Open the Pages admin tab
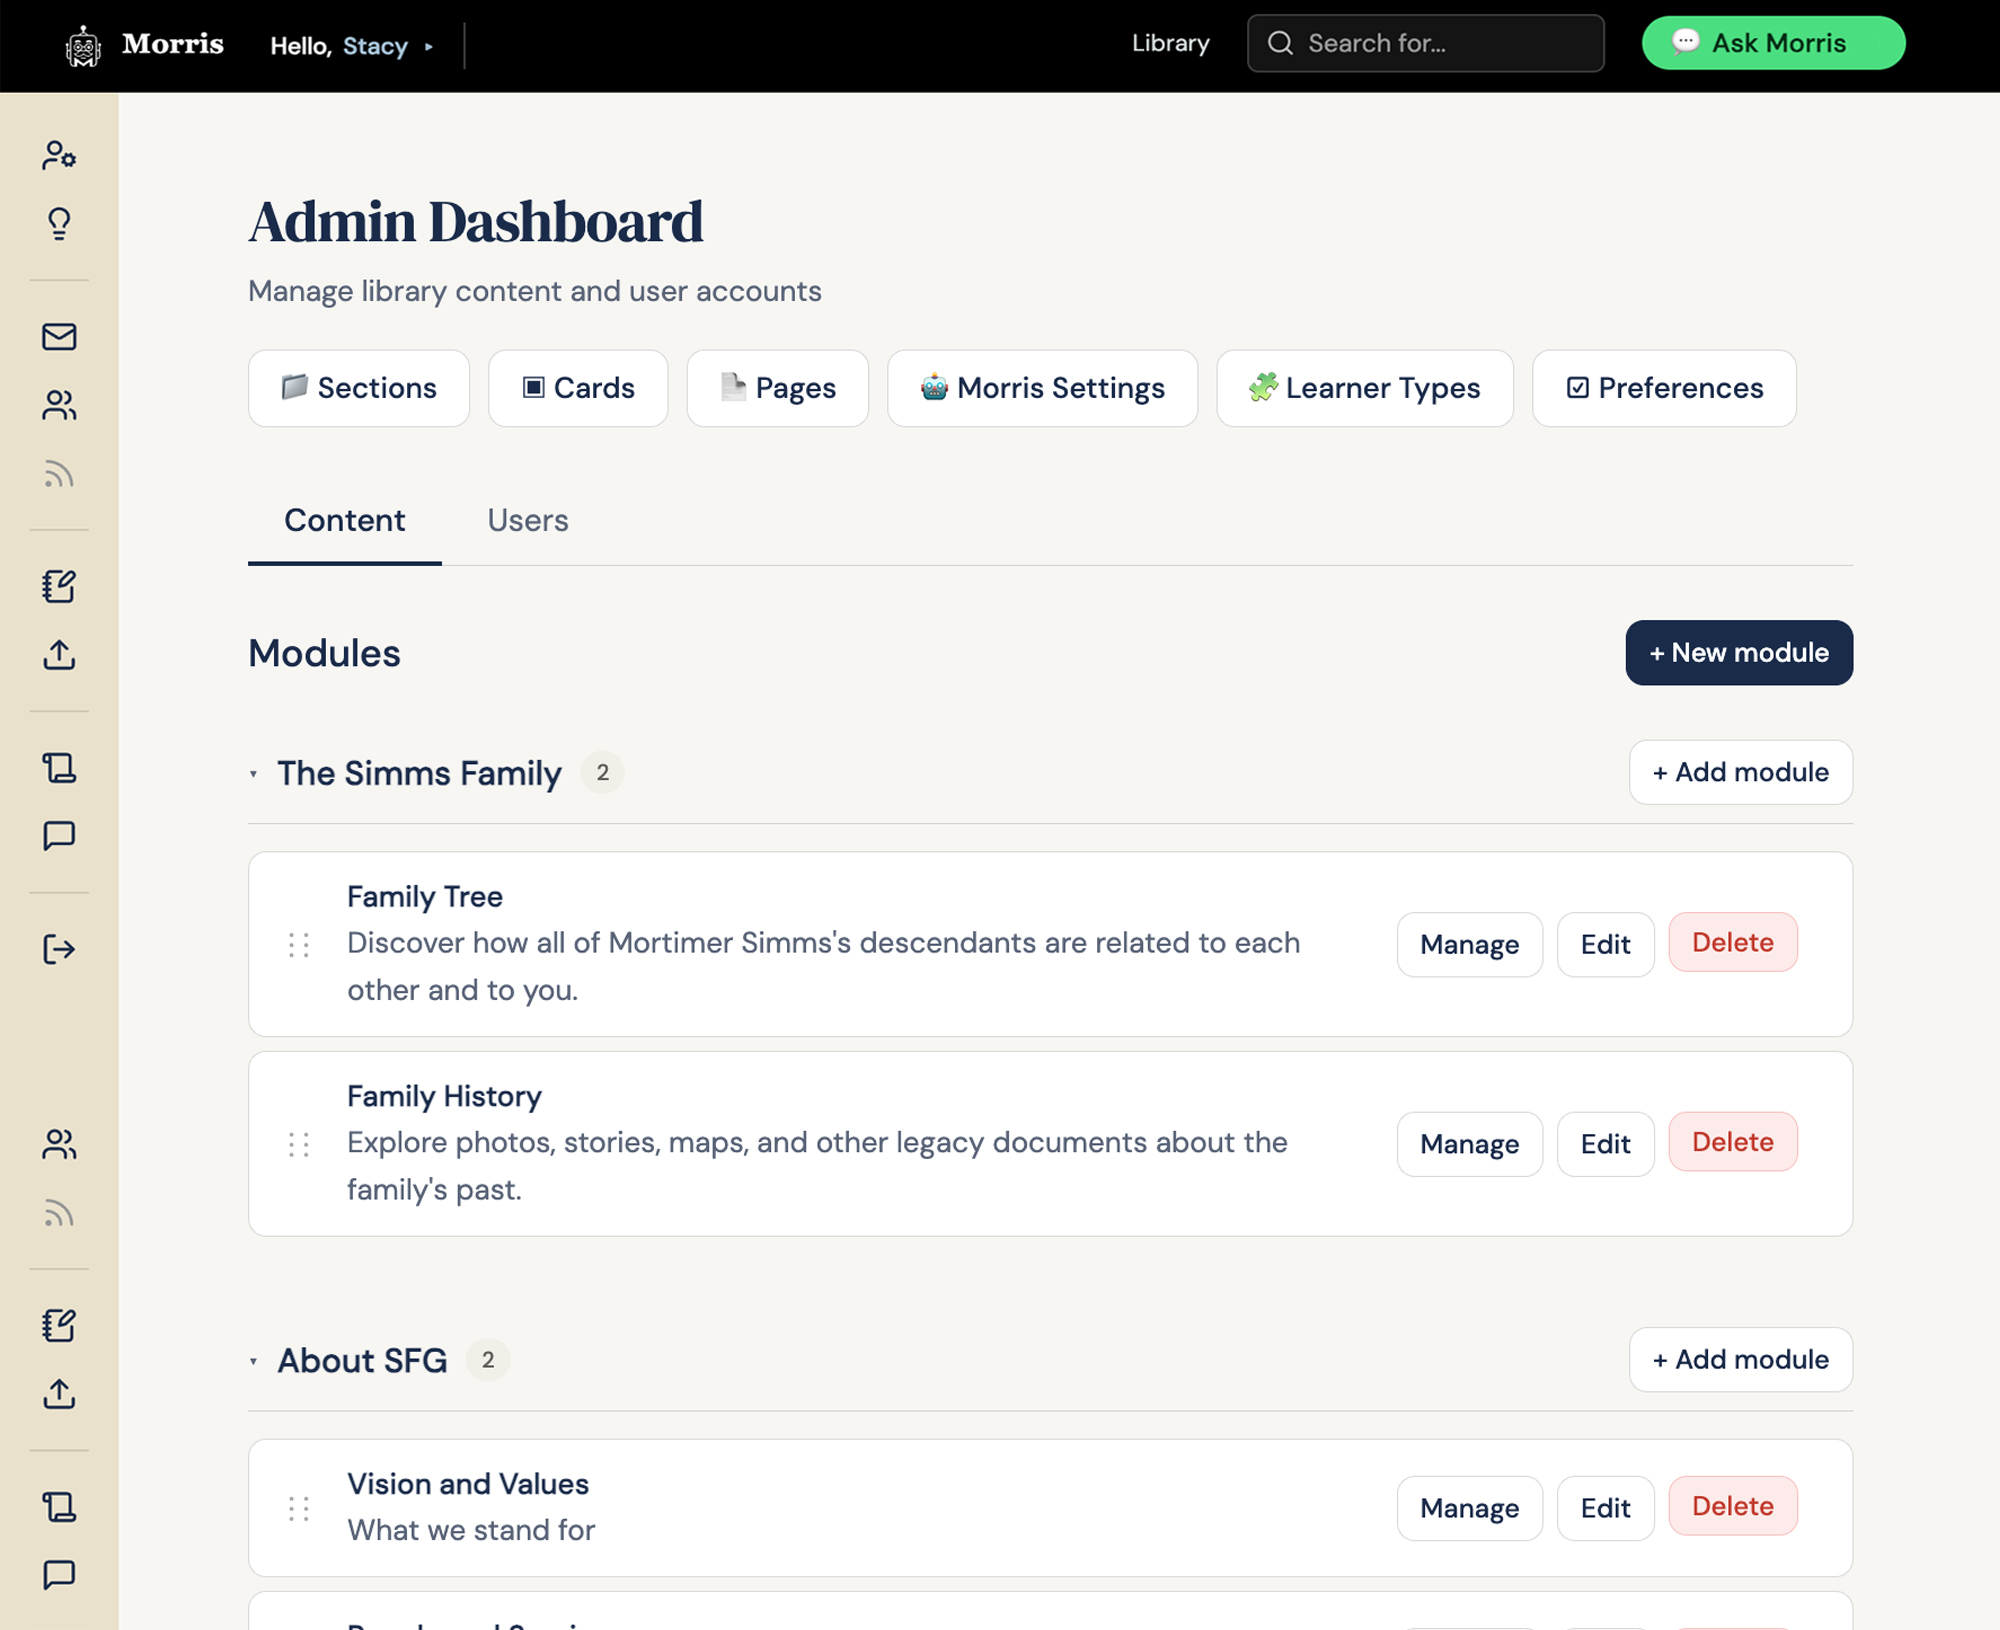The width and height of the screenshot is (2000, 1630). coord(778,388)
